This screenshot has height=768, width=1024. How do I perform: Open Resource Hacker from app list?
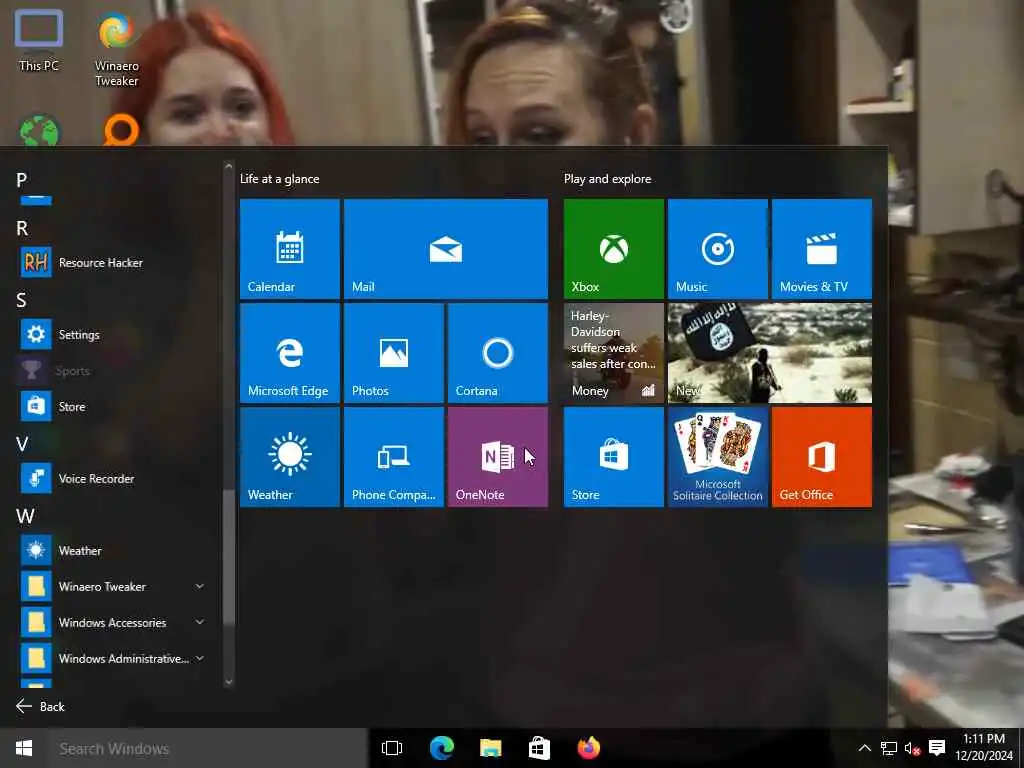pos(112,263)
